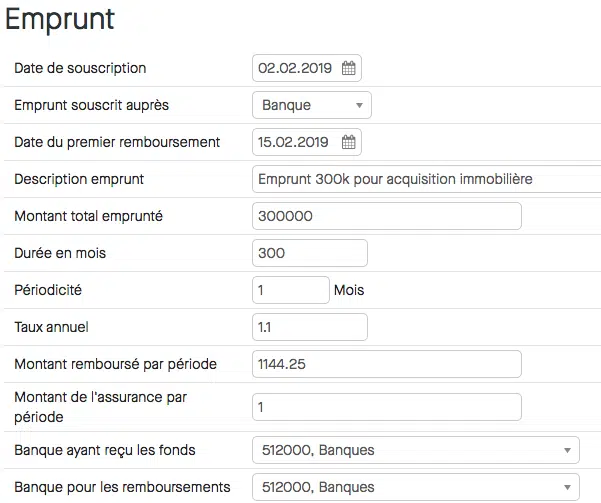Focus the Périodicité input box
The width and height of the screenshot is (601, 503).
click(x=291, y=290)
